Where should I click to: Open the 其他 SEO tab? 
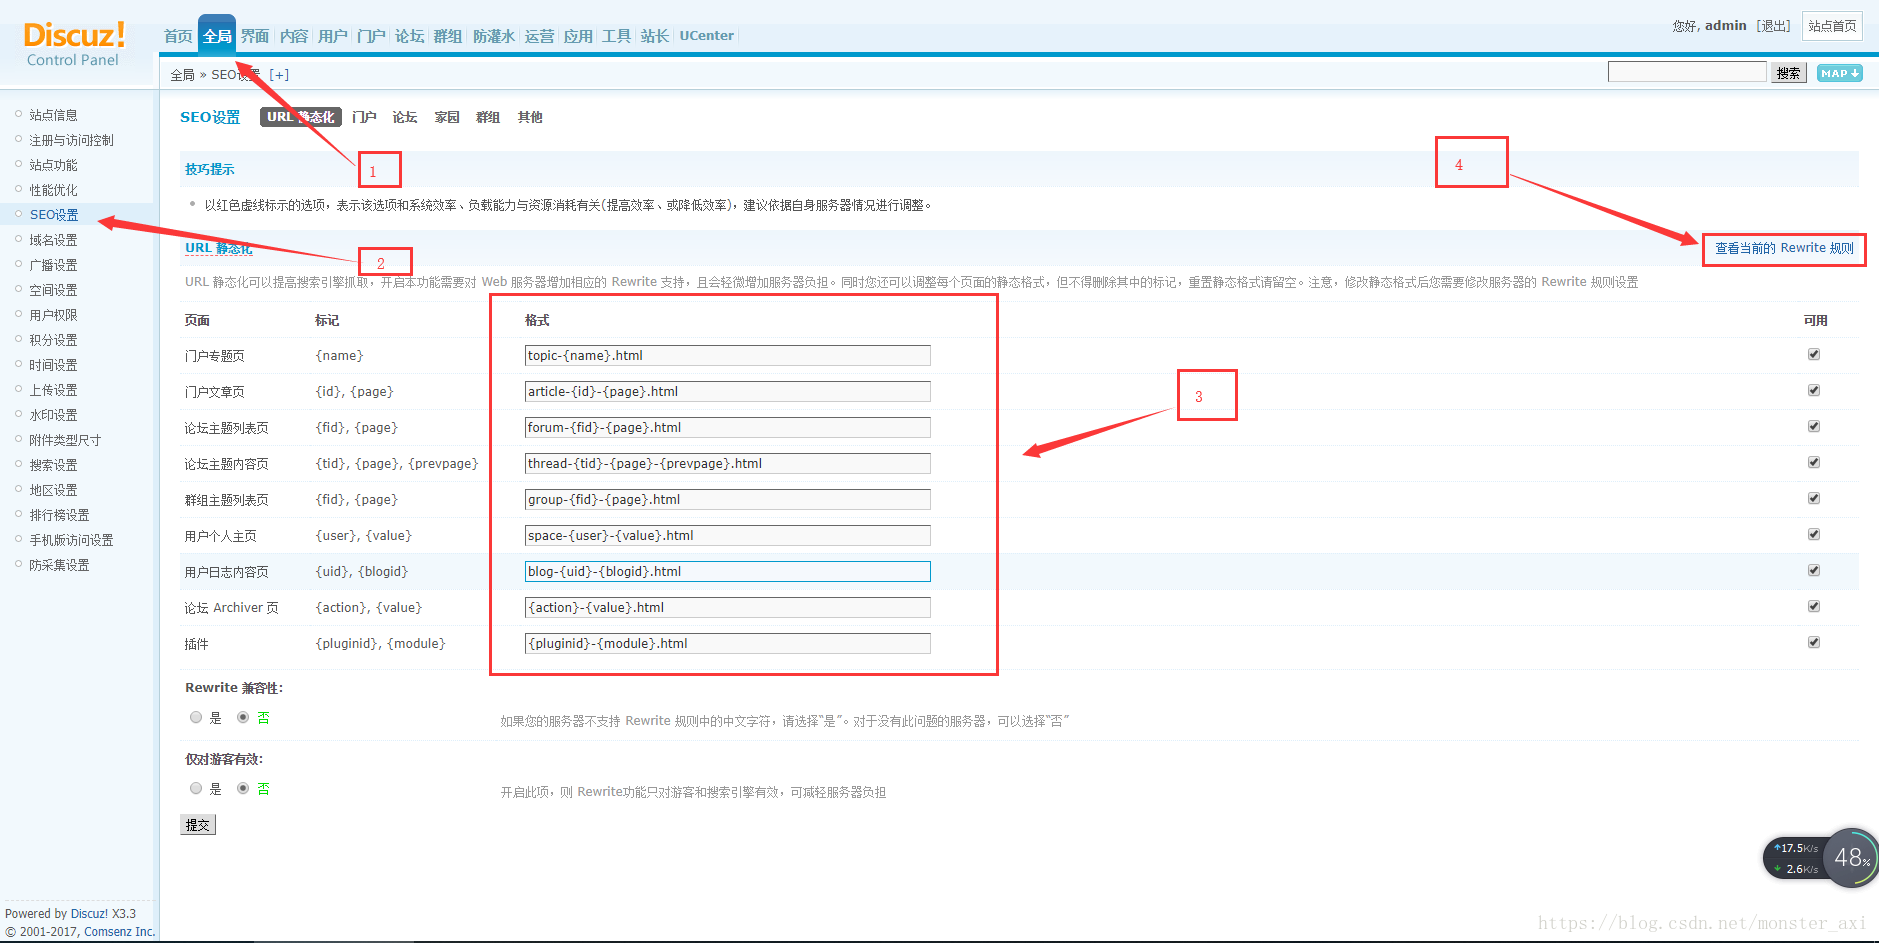point(530,117)
